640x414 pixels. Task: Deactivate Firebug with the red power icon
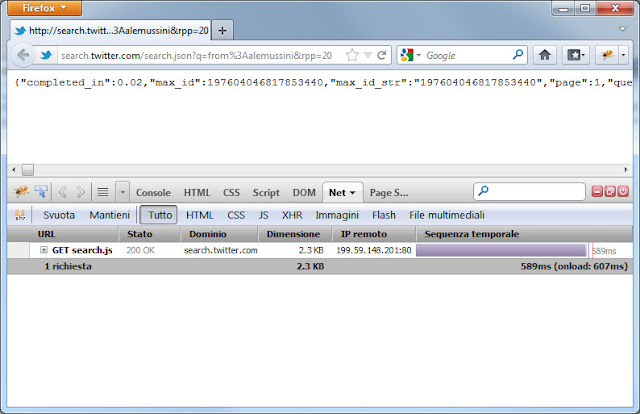coord(623,191)
